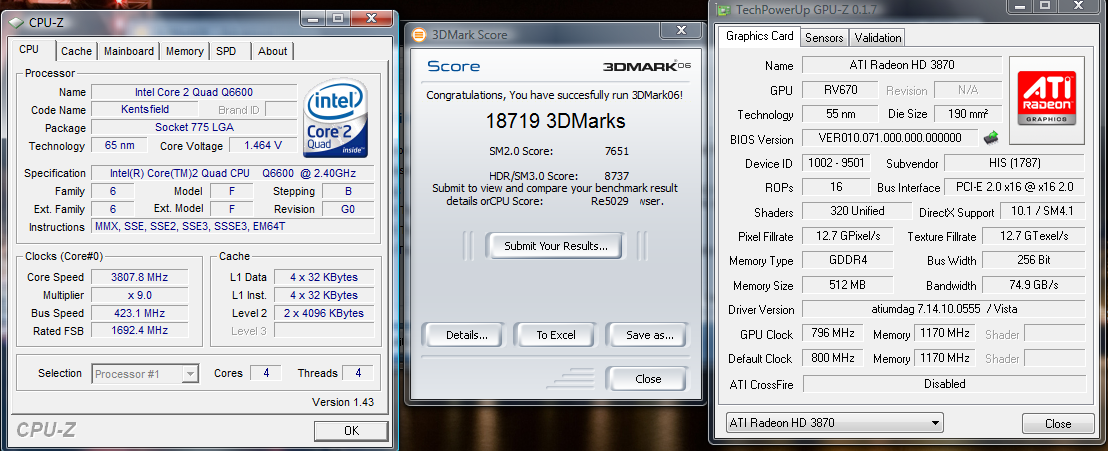Click the Multiplier value x 9.0
The image size is (1108, 451).
pos(140,295)
